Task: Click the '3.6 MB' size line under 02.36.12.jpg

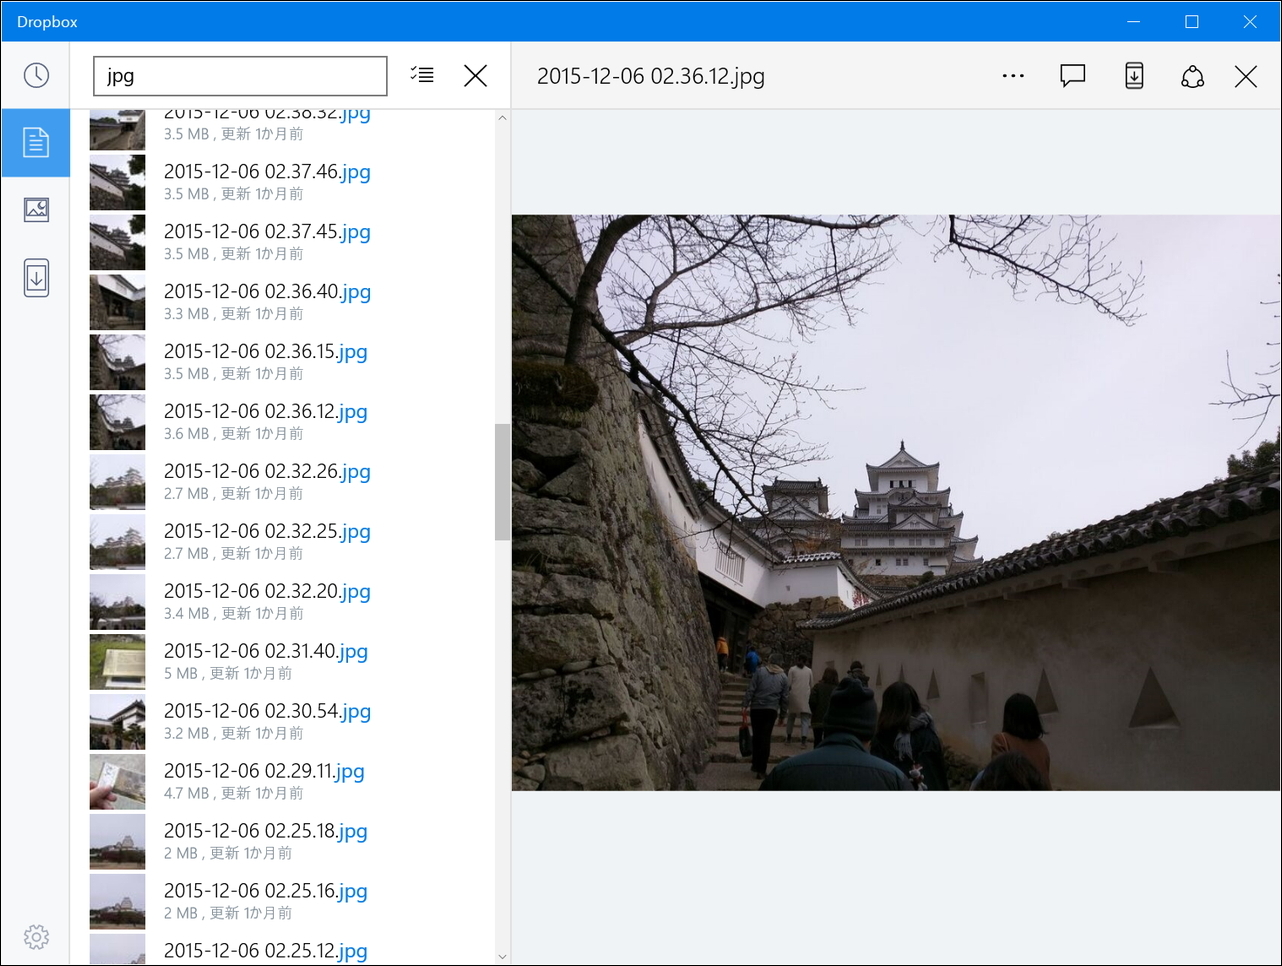Action: (x=234, y=434)
